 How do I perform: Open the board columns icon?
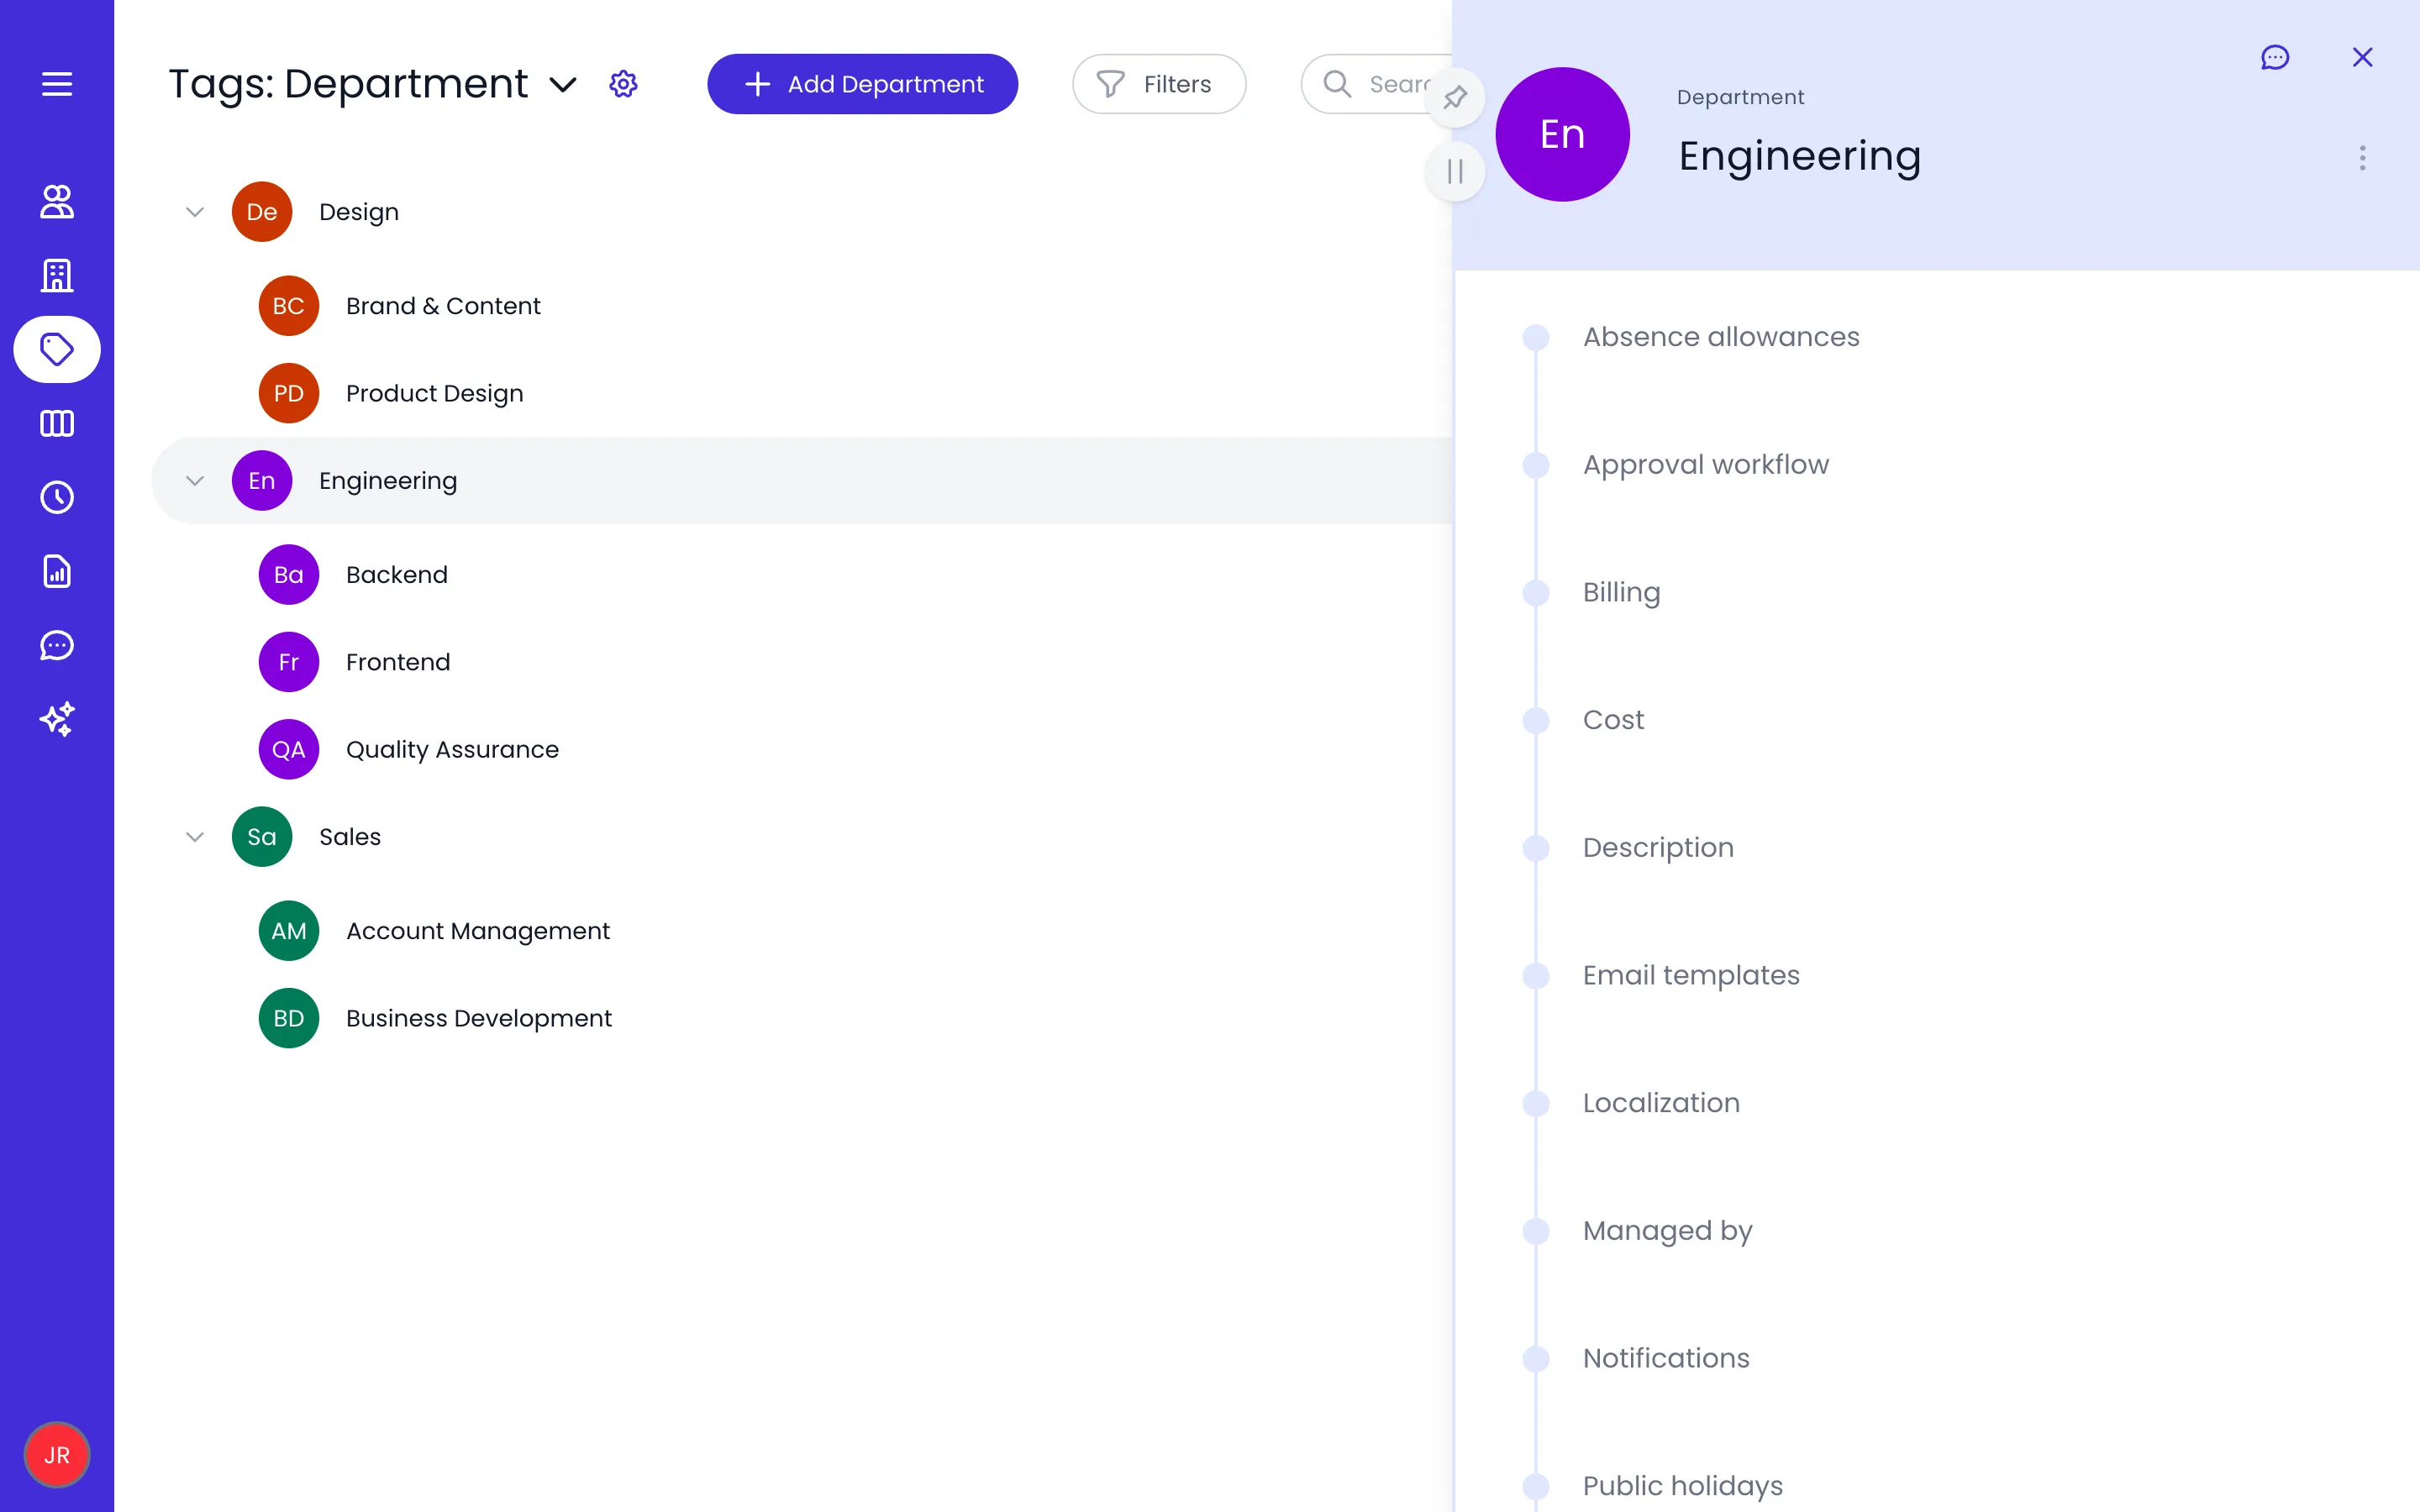click(x=57, y=424)
